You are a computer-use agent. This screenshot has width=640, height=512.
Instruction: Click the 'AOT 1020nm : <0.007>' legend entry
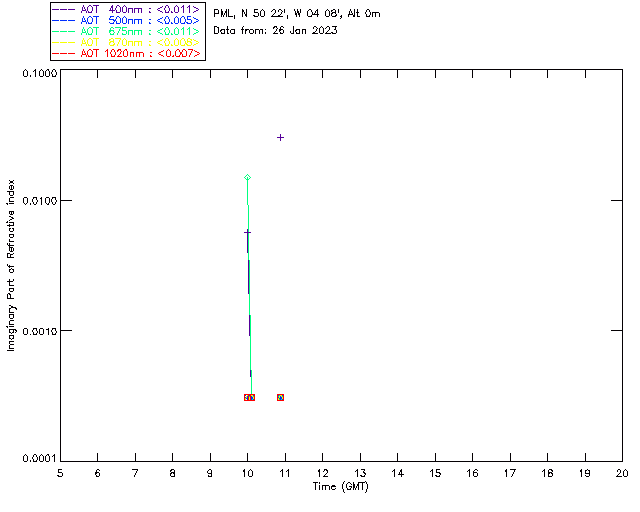(126, 53)
